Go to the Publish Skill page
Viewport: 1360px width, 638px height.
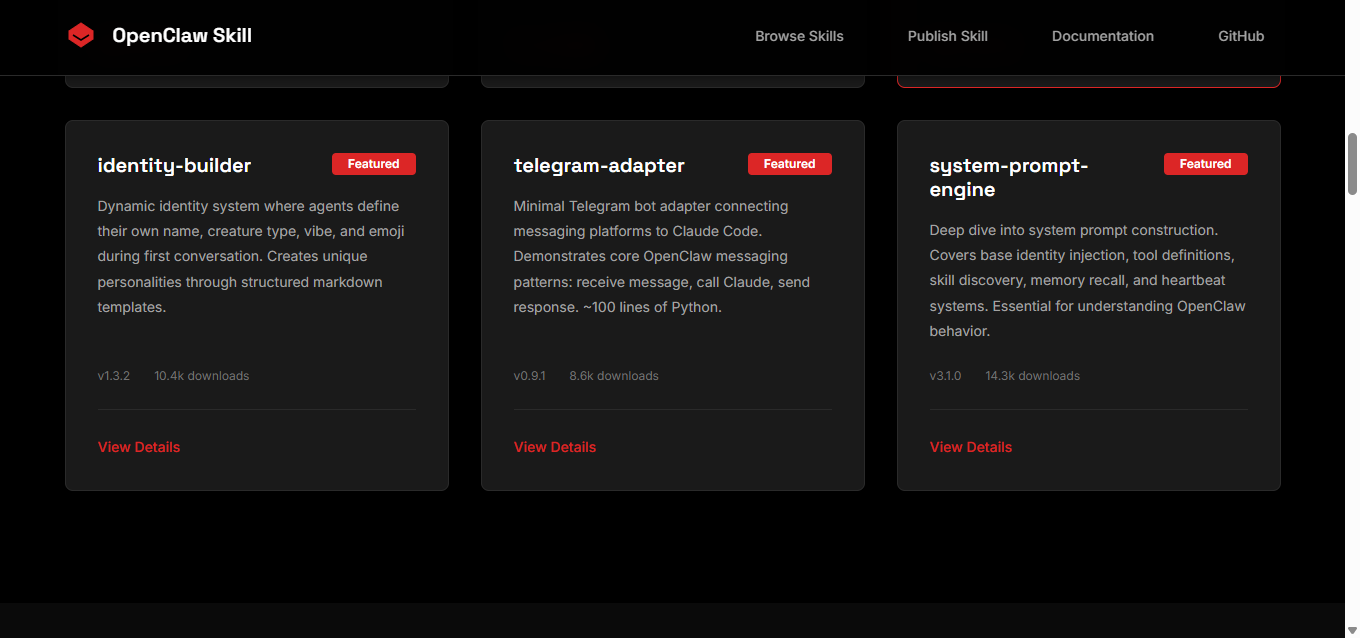click(x=947, y=36)
